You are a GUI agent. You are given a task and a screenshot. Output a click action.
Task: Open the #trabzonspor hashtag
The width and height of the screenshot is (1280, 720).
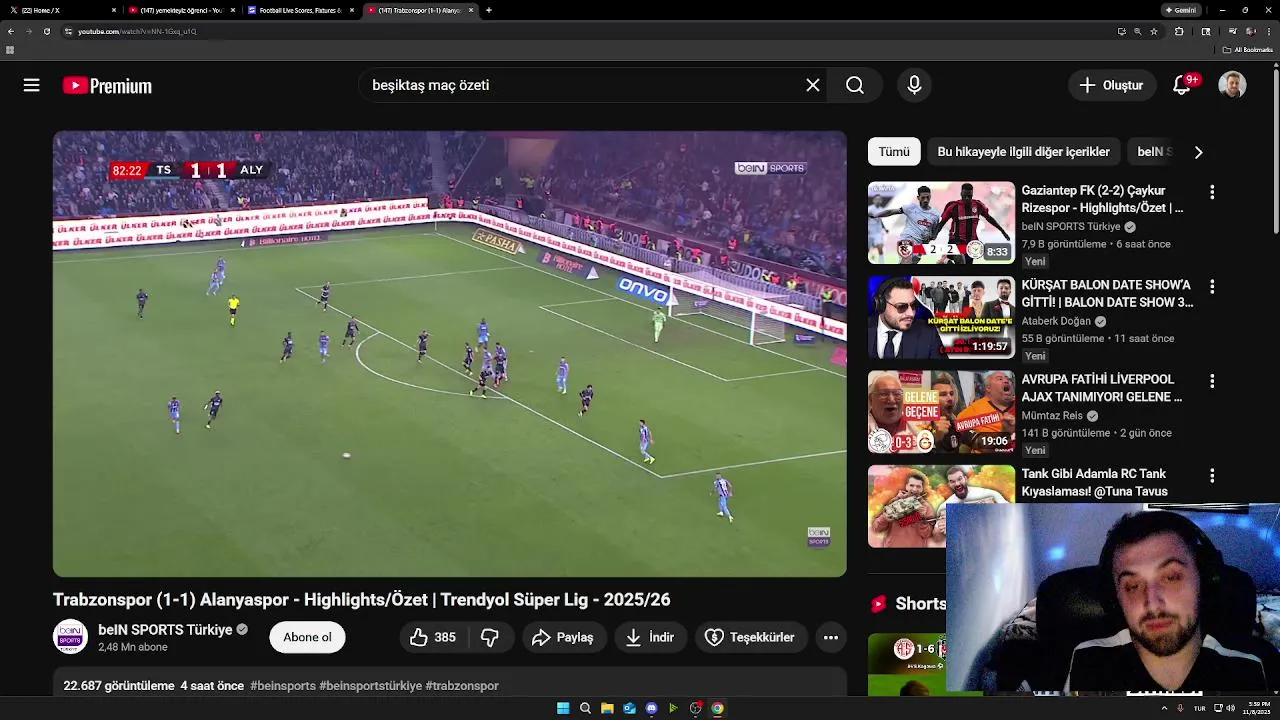[462, 686]
